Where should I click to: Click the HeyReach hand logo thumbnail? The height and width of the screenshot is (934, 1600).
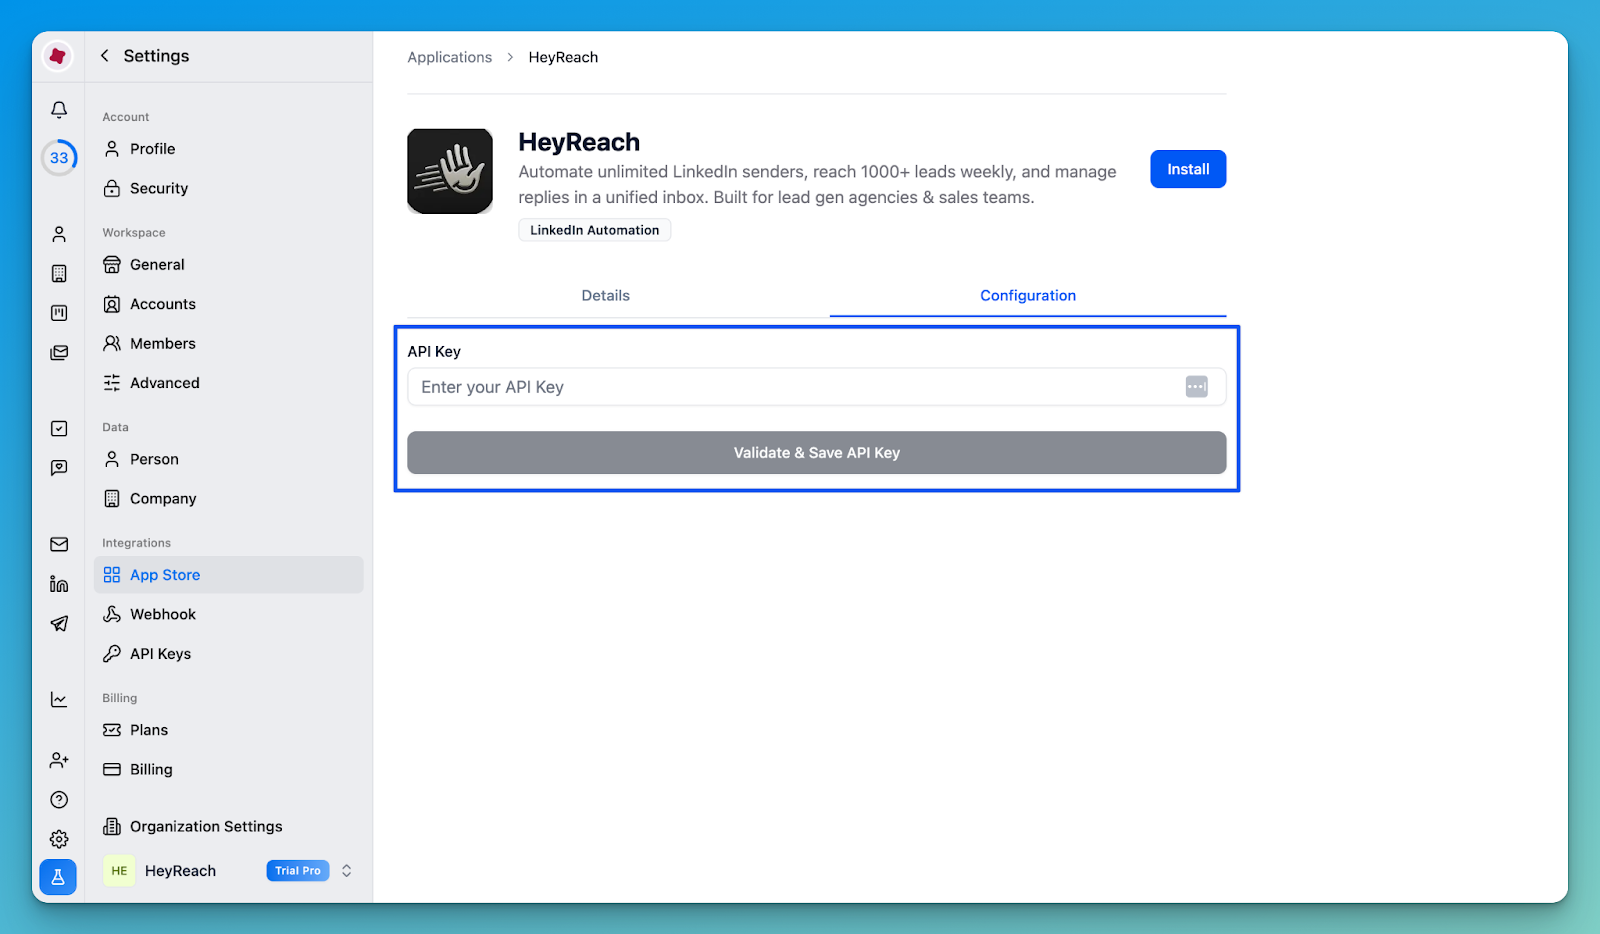pos(450,171)
